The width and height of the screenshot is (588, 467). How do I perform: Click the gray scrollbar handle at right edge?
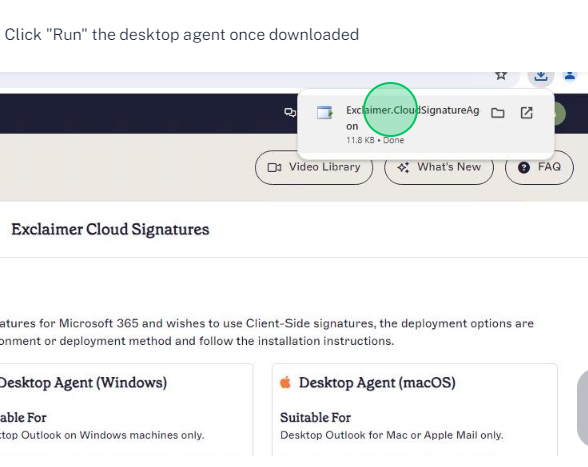click(582, 409)
